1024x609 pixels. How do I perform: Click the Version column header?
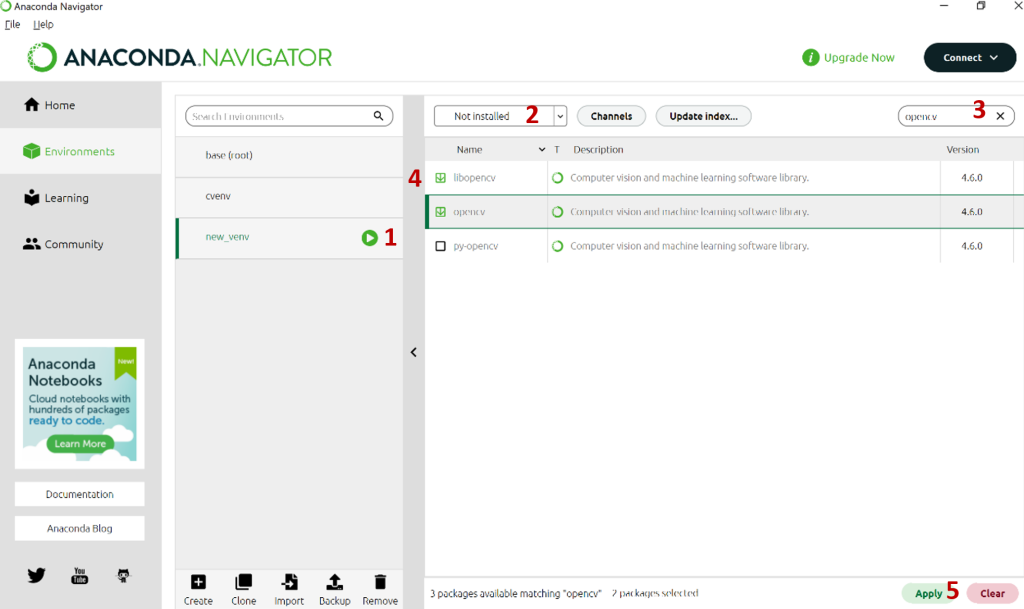[963, 149]
